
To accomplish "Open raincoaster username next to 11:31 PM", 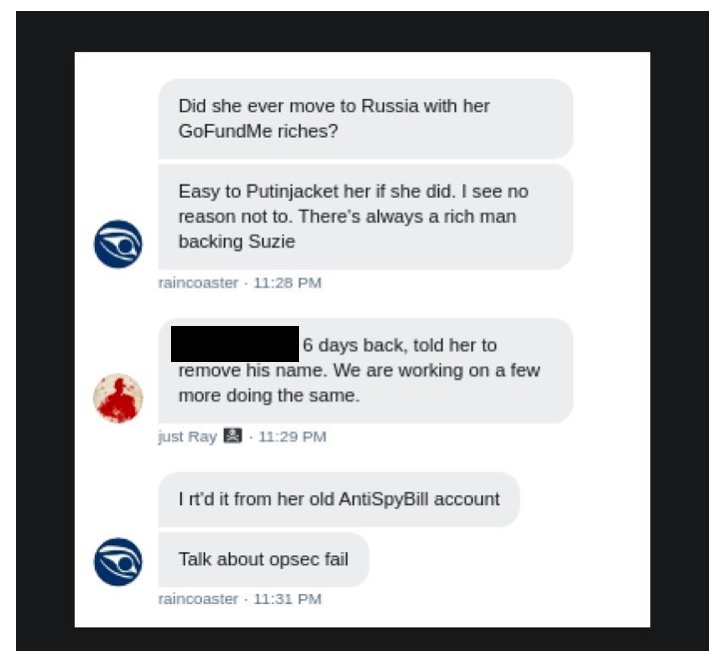I will click(198, 599).
